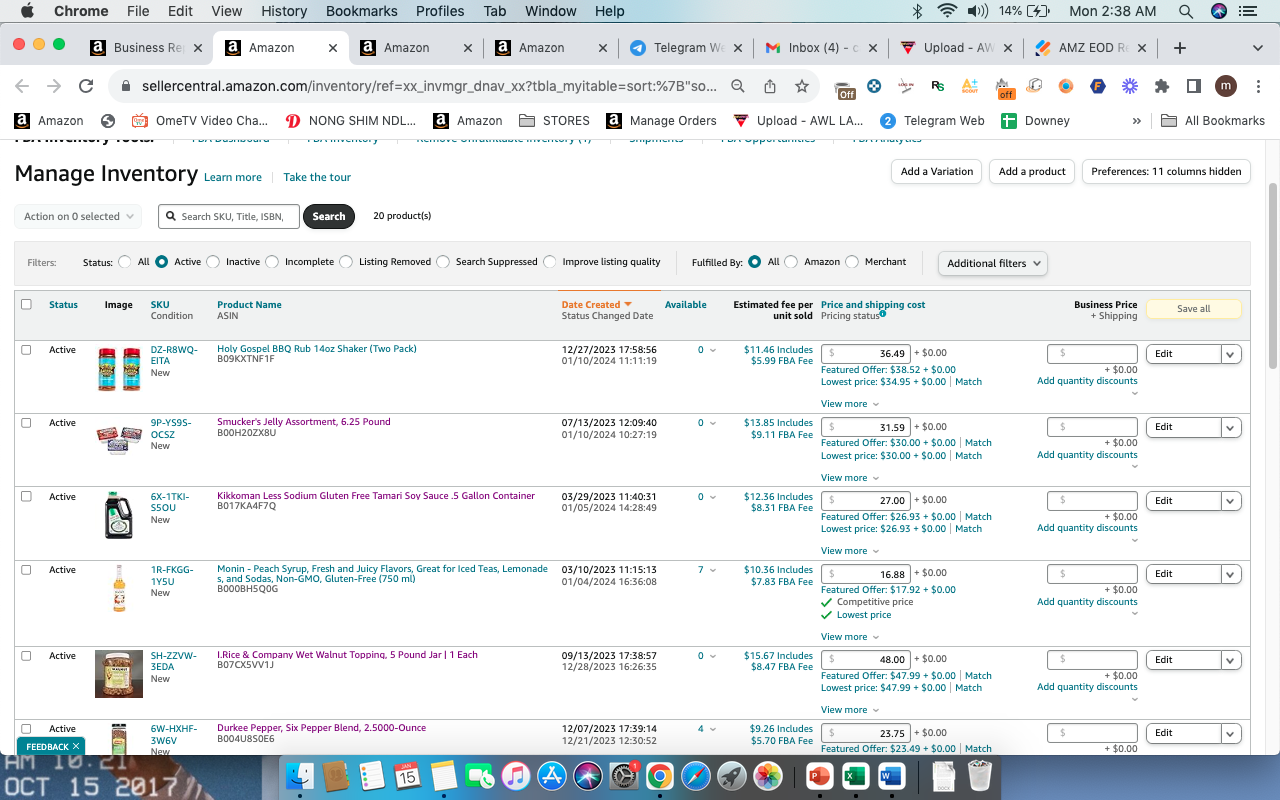Select the Smucker's Jelly Assortment row checkbox
This screenshot has height=800, width=1280.
point(26,423)
